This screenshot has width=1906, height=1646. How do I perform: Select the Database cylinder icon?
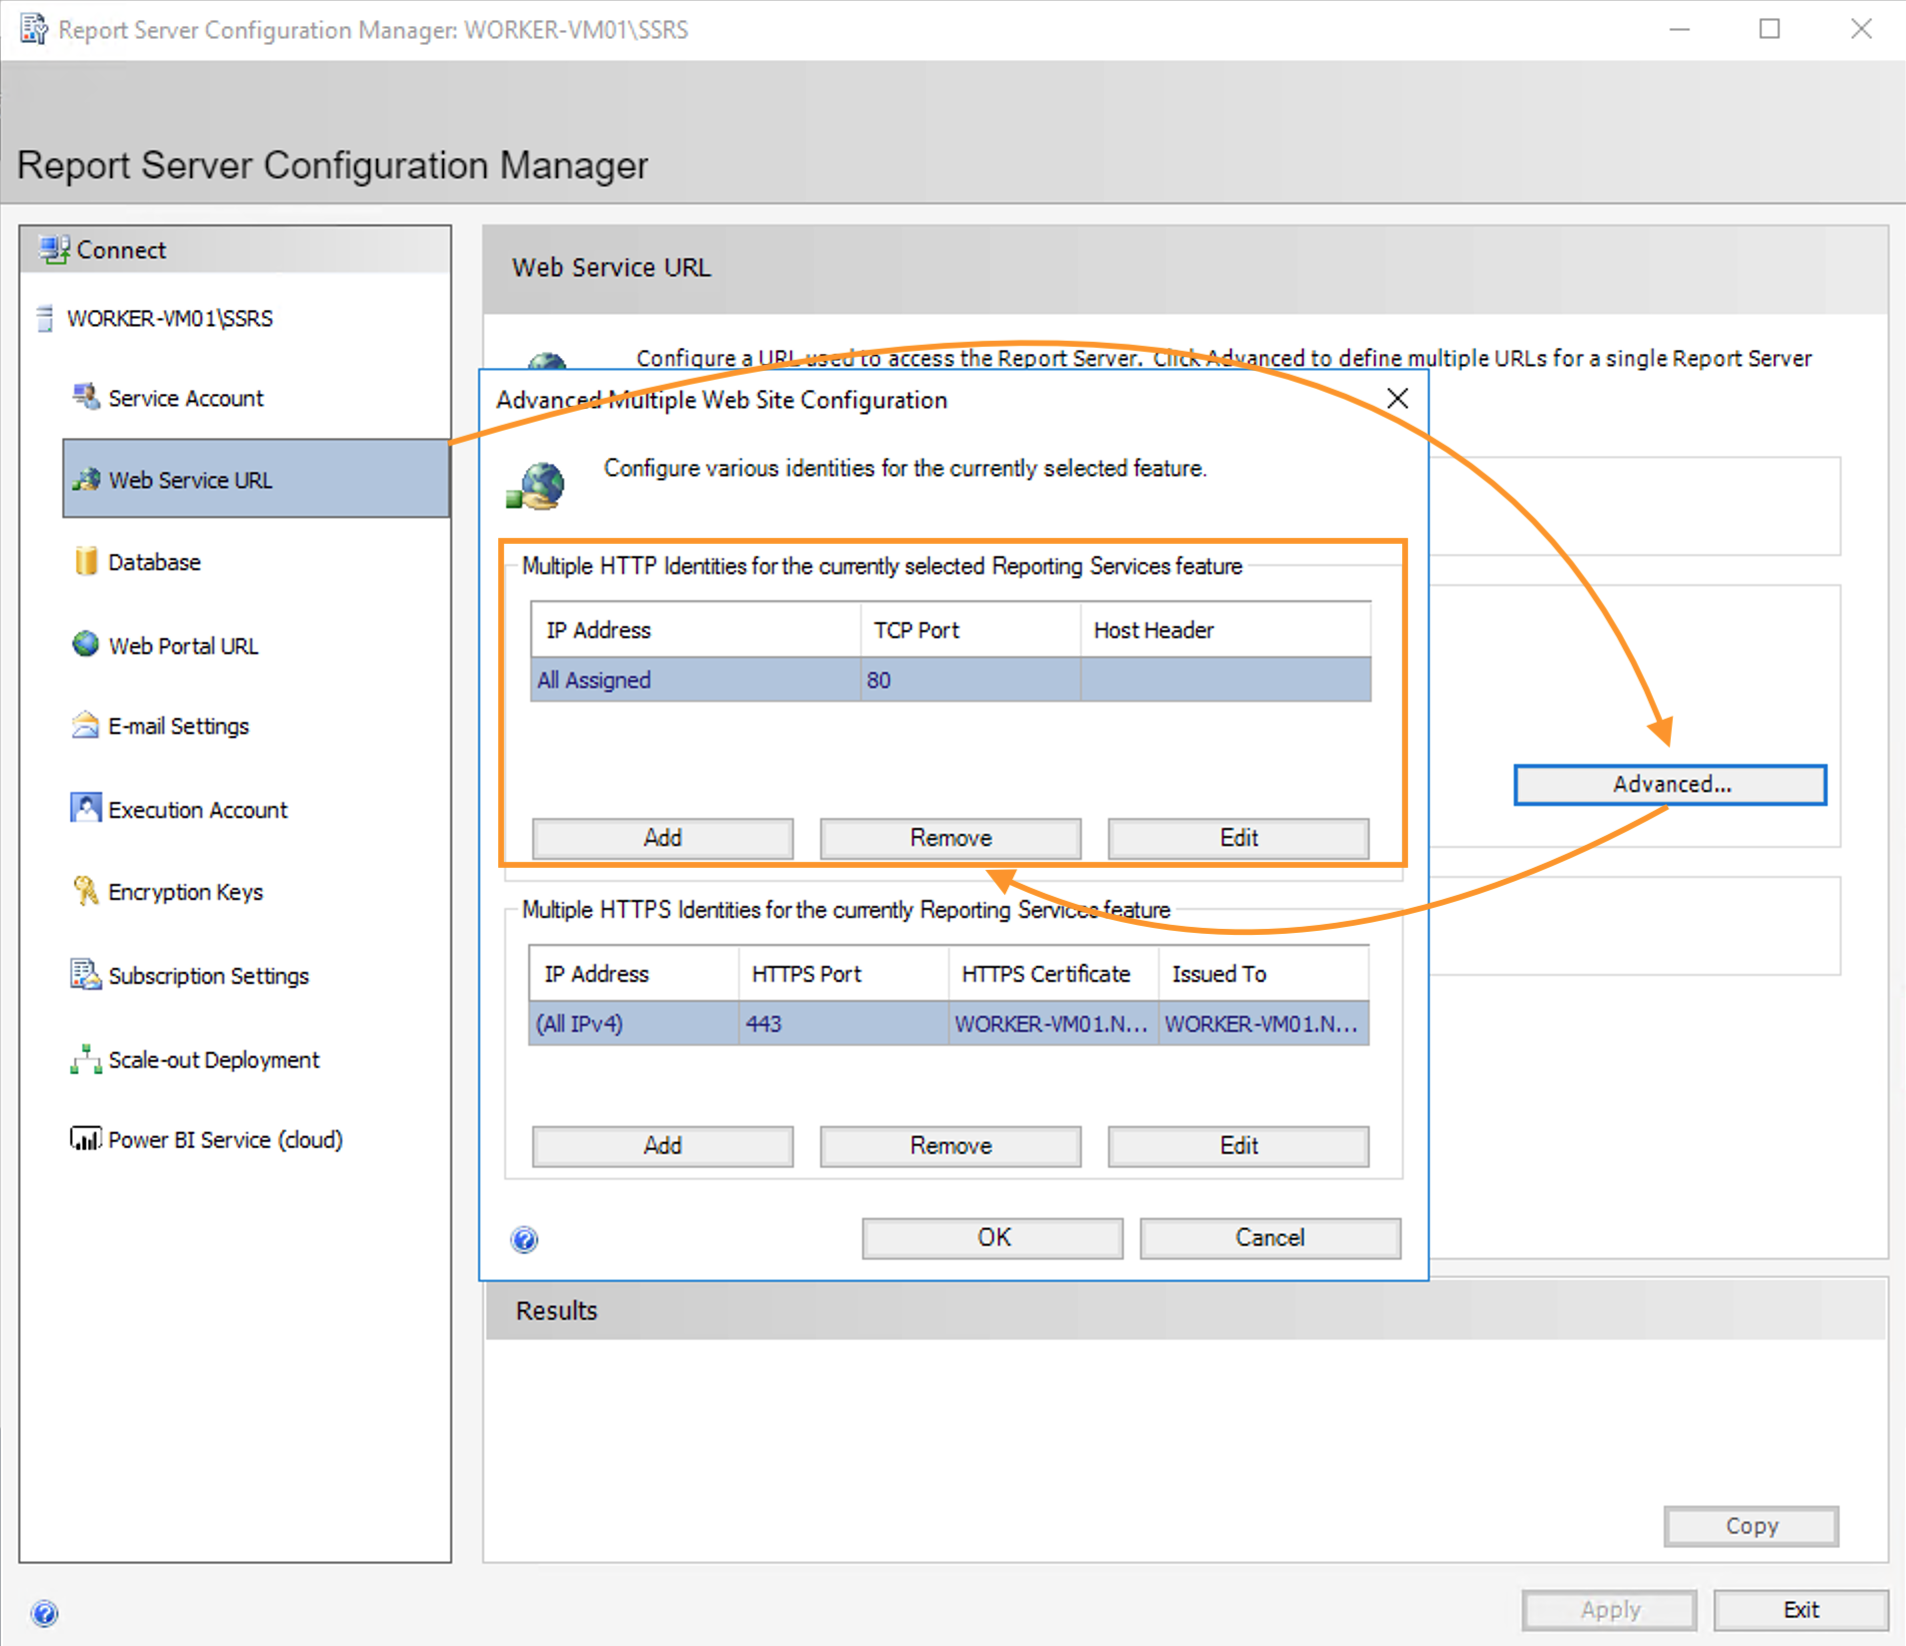pos(86,561)
